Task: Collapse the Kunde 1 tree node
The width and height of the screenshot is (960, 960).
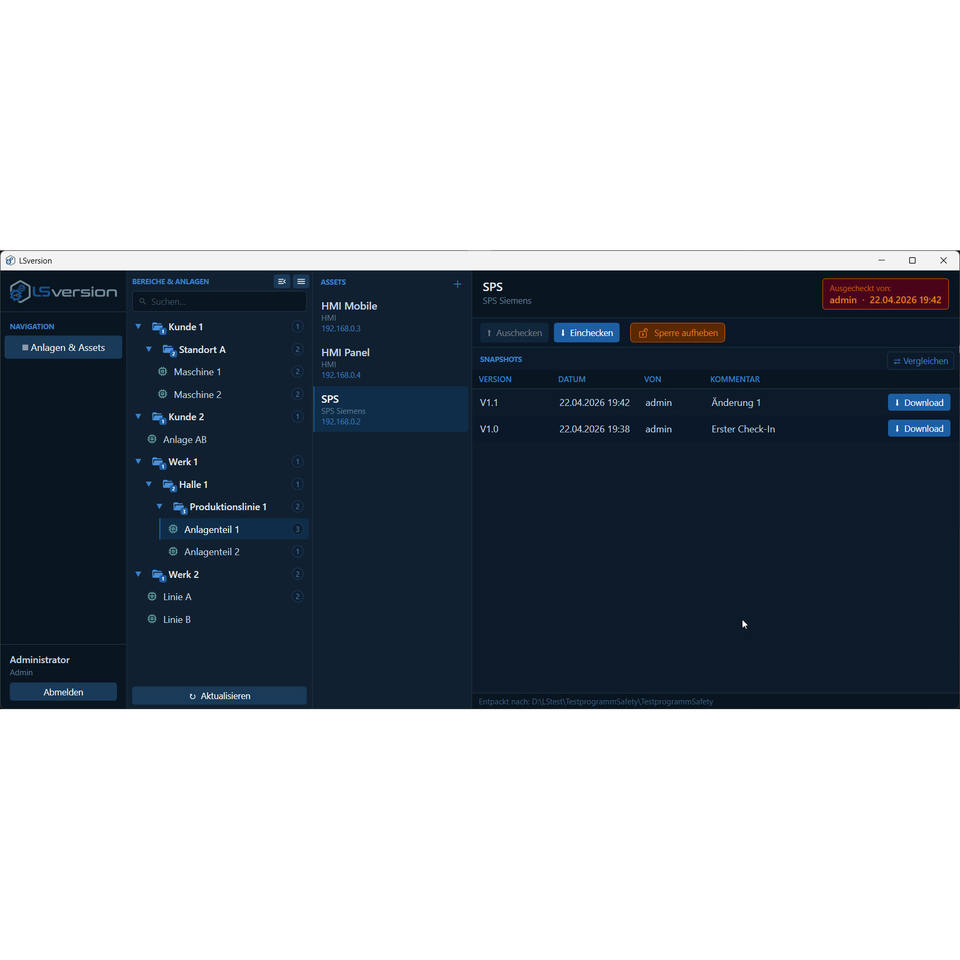Action: pos(138,326)
